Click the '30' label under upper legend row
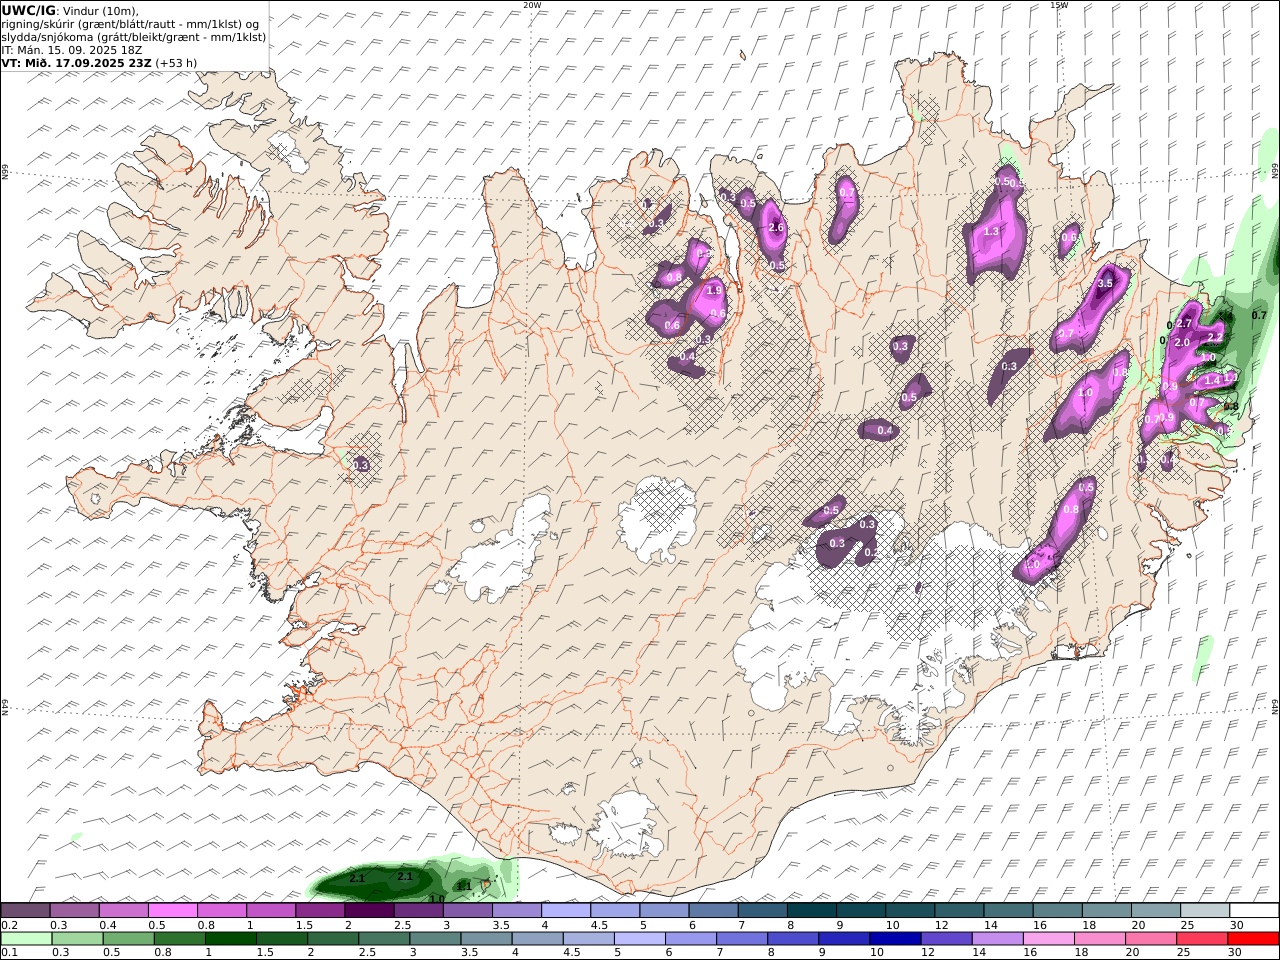Image resolution: width=1280 pixels, height=960 pixels. 1236,925
